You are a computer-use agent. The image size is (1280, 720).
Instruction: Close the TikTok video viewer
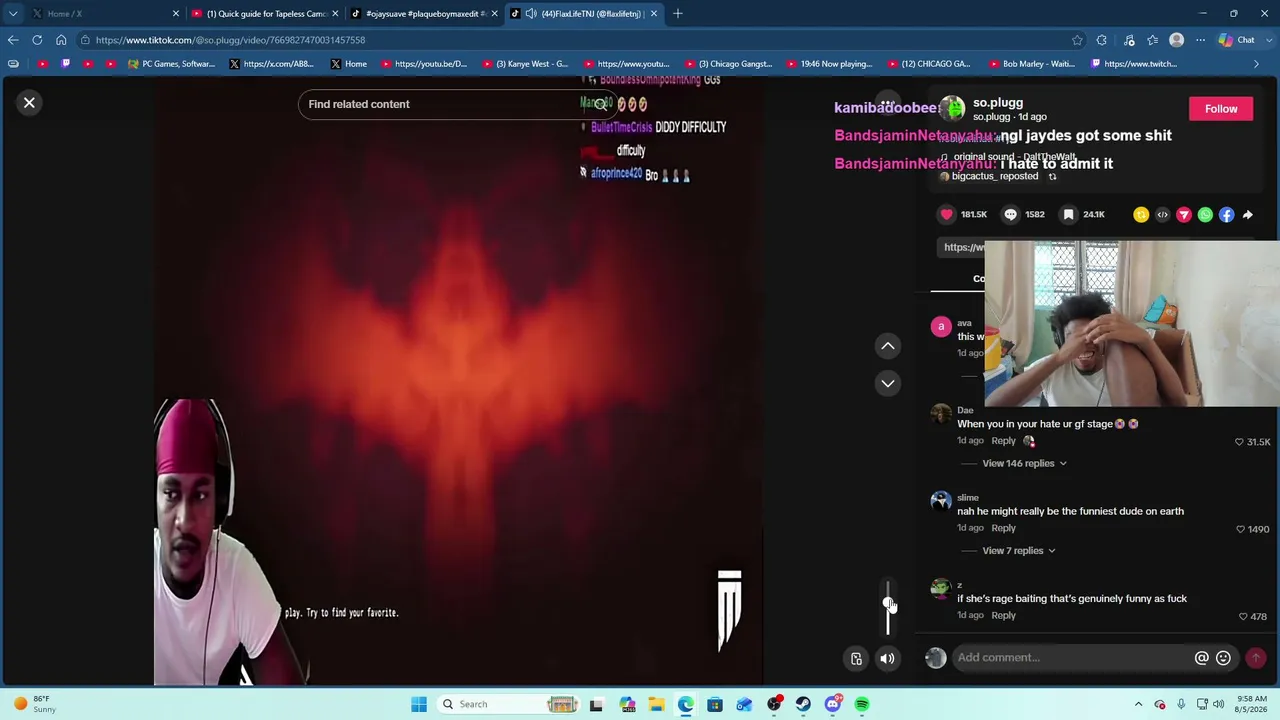coord(29,102)
